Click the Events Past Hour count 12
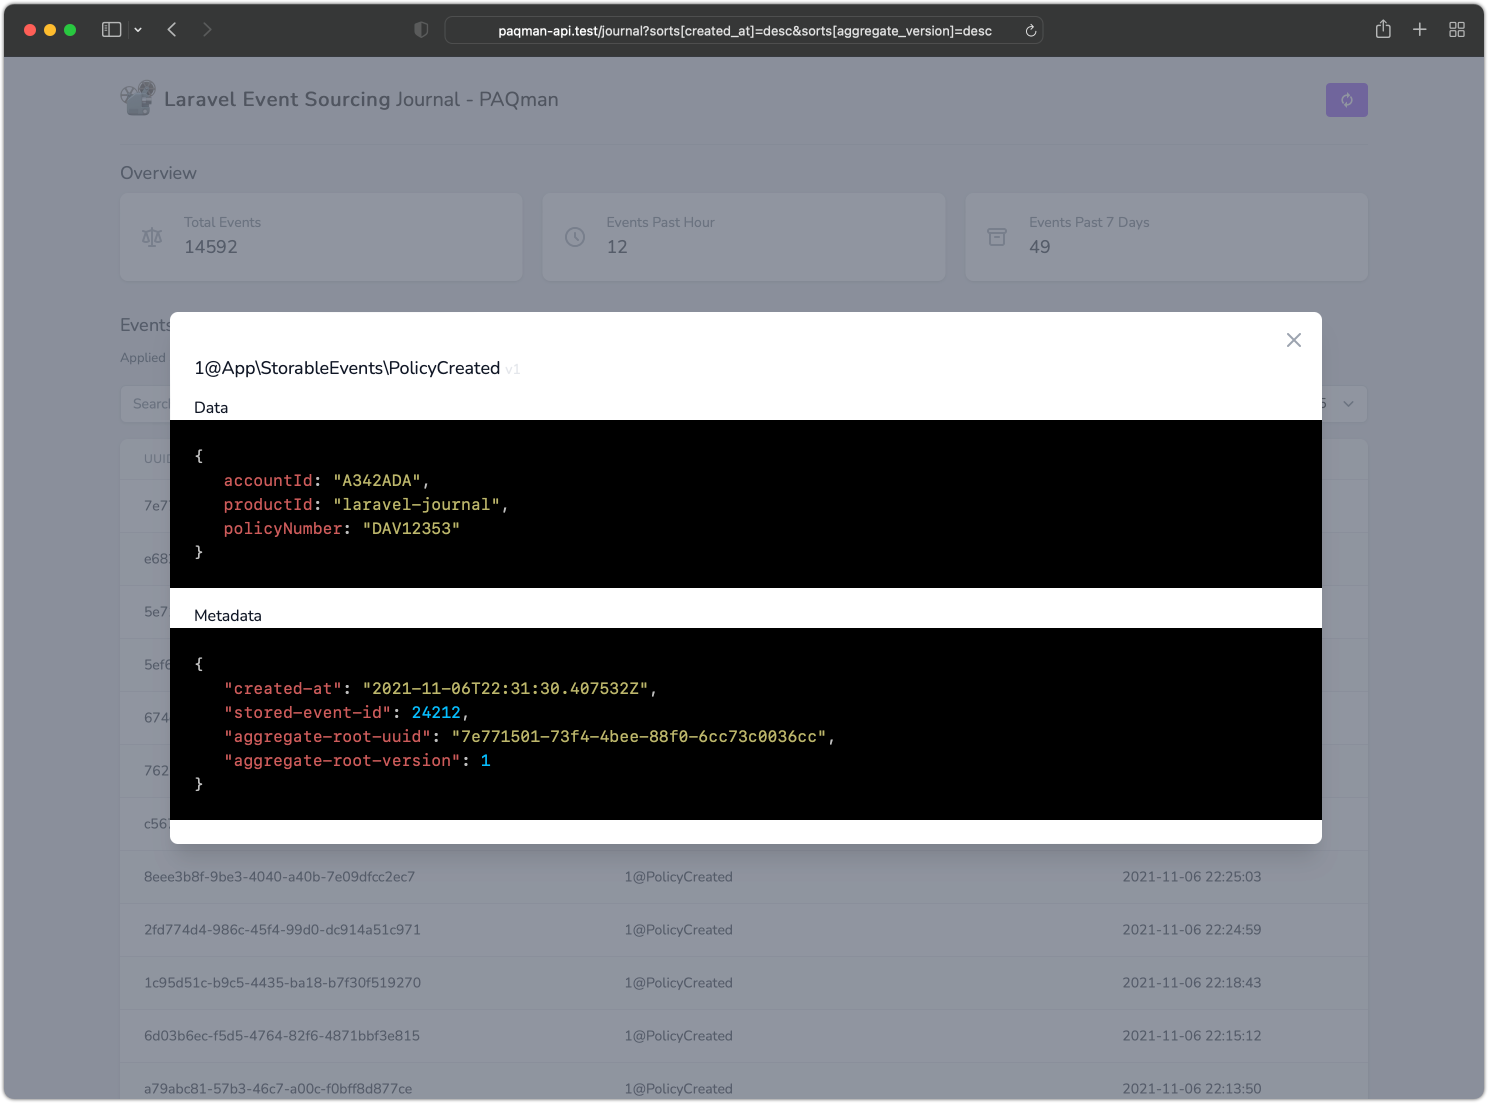 click(x=617, y=247)
